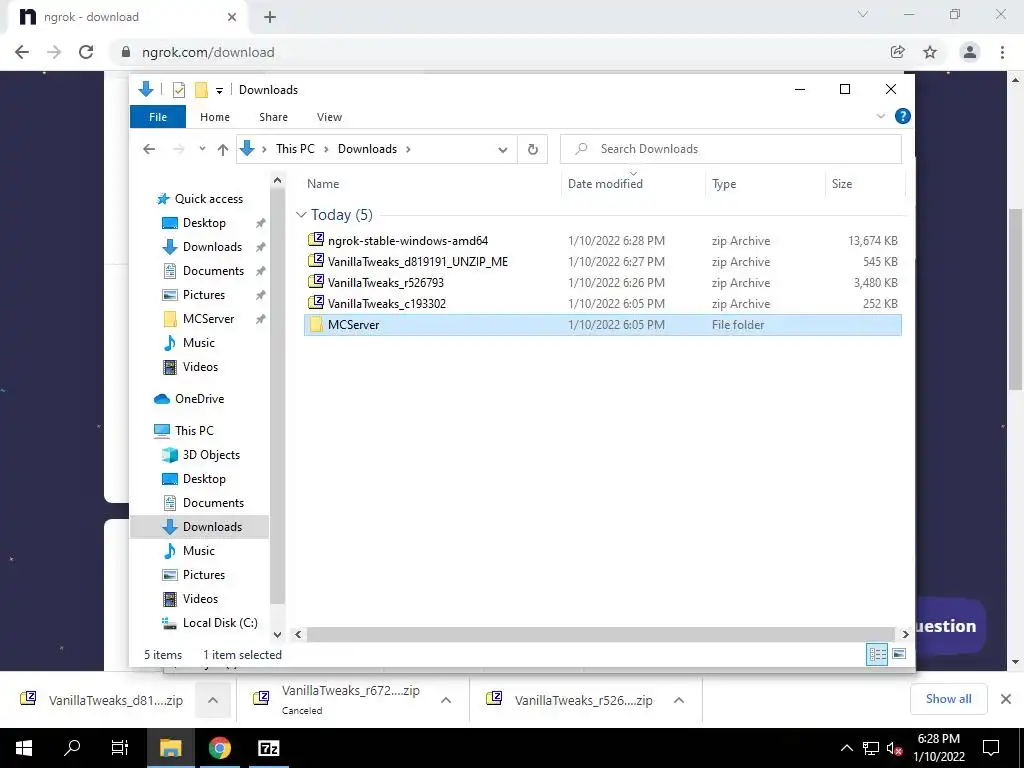1024x768 pixels.
Task: Click the horizontal scrollbar right arrow in file list
Action: pyautogui.click(x=904, y=634)
